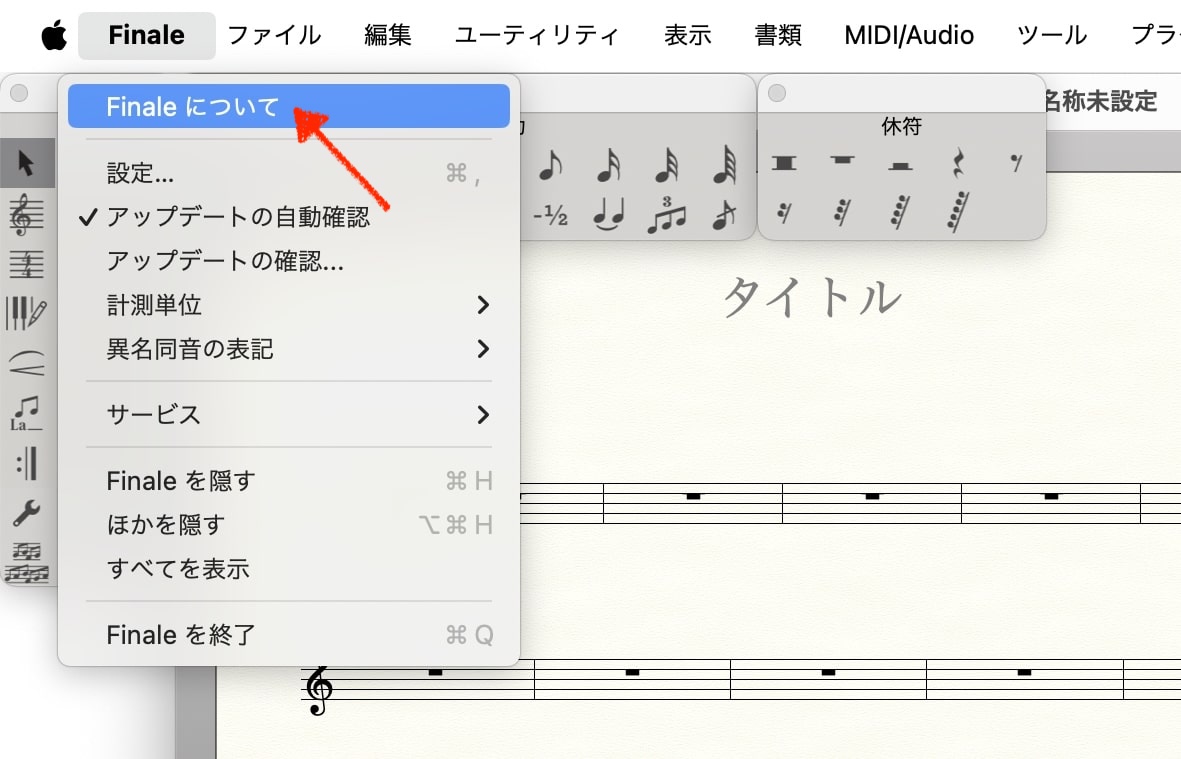Expand the 異名同音の表記 submenu

pos(288,349)
